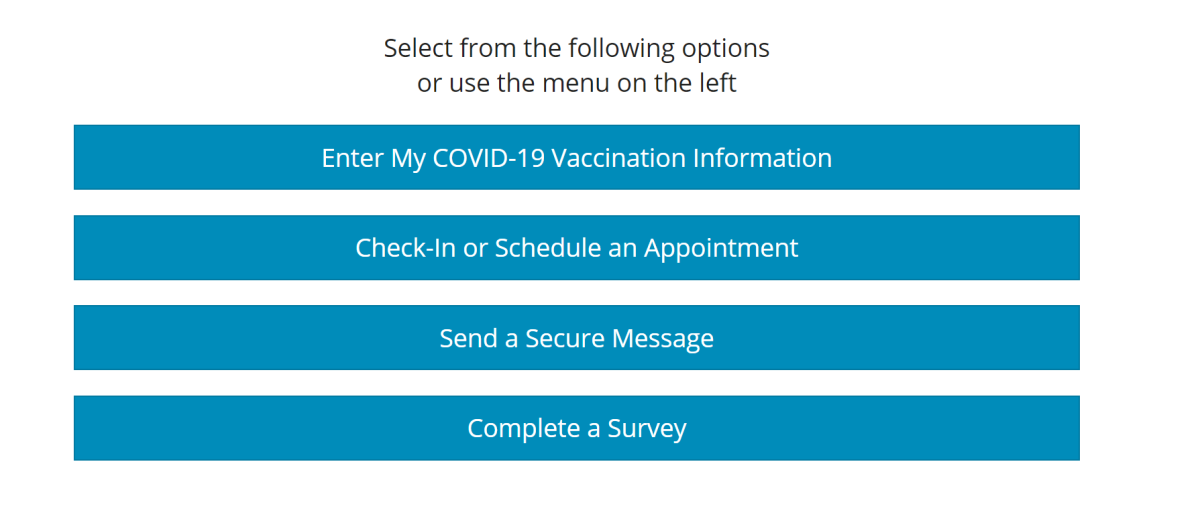Open Check-In or Schedule an Appointment
Viewport: 1200px width, 531px height.
point(576,248)
